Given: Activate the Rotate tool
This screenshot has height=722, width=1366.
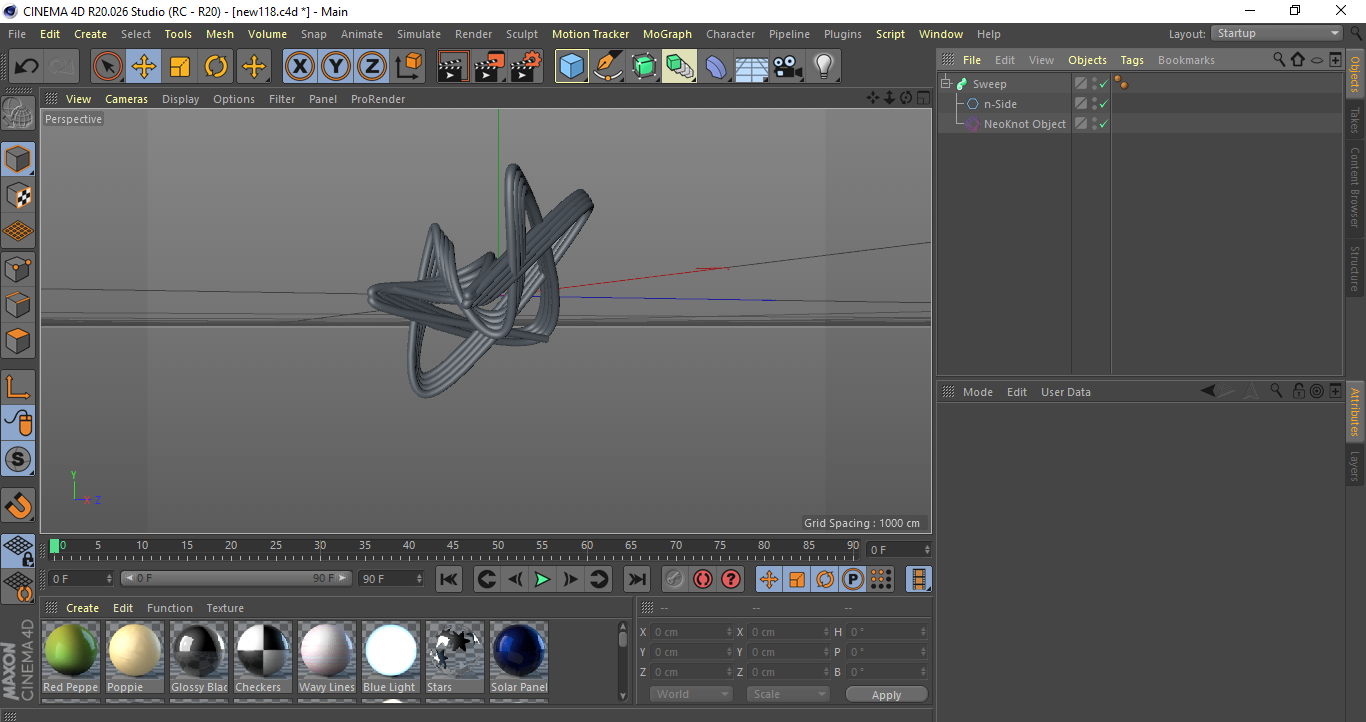Looking at the screenshot, I should [x=216, y=67].
